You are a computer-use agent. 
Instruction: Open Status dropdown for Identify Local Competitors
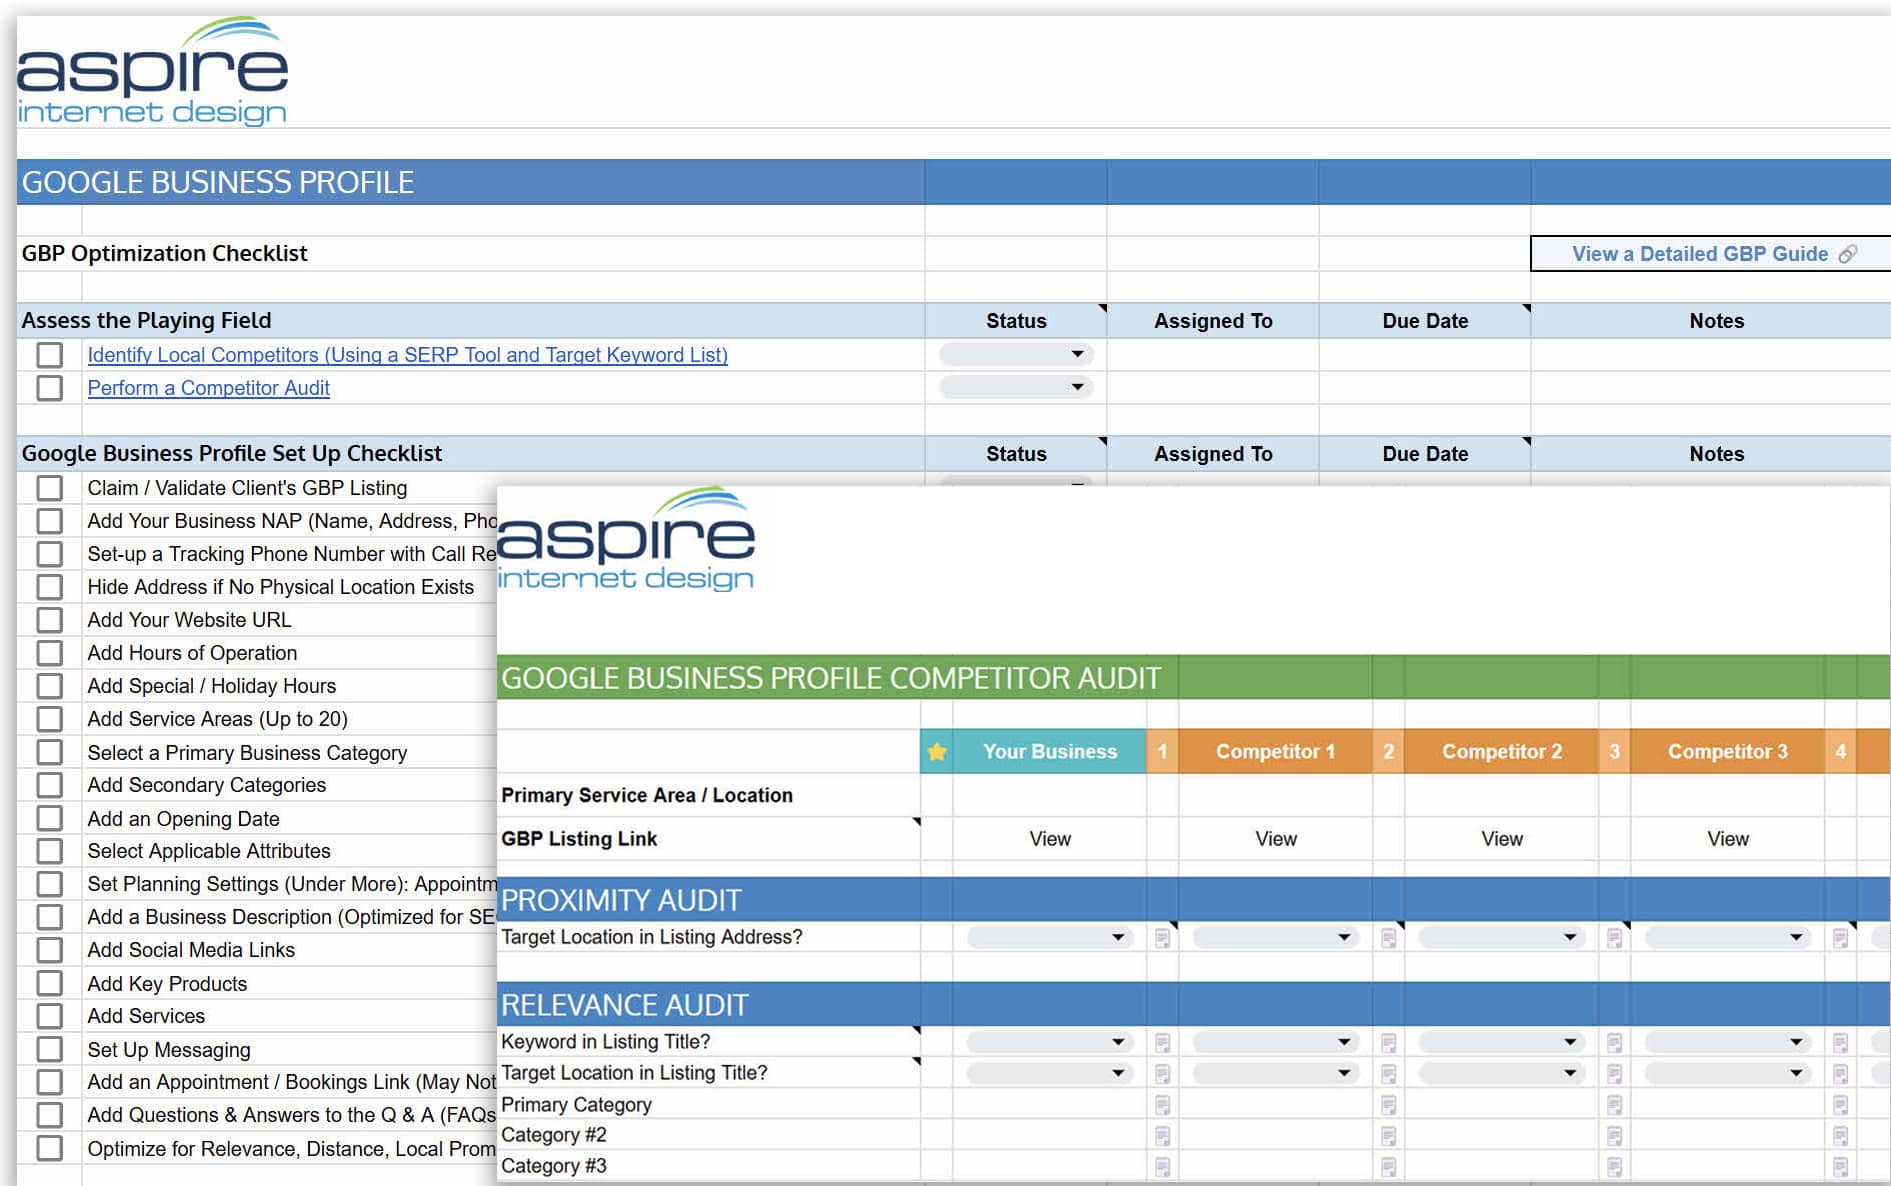coord(1016,354)
